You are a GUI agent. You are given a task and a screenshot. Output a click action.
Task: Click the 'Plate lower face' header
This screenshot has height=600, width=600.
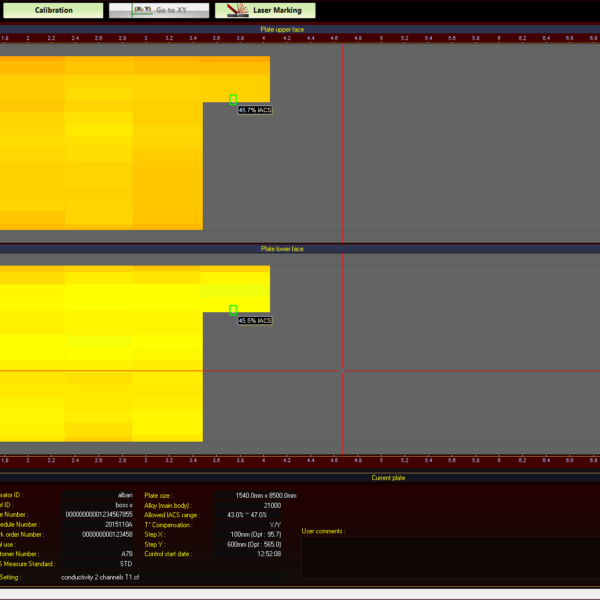pyautogui.click(x=282, y=249)
